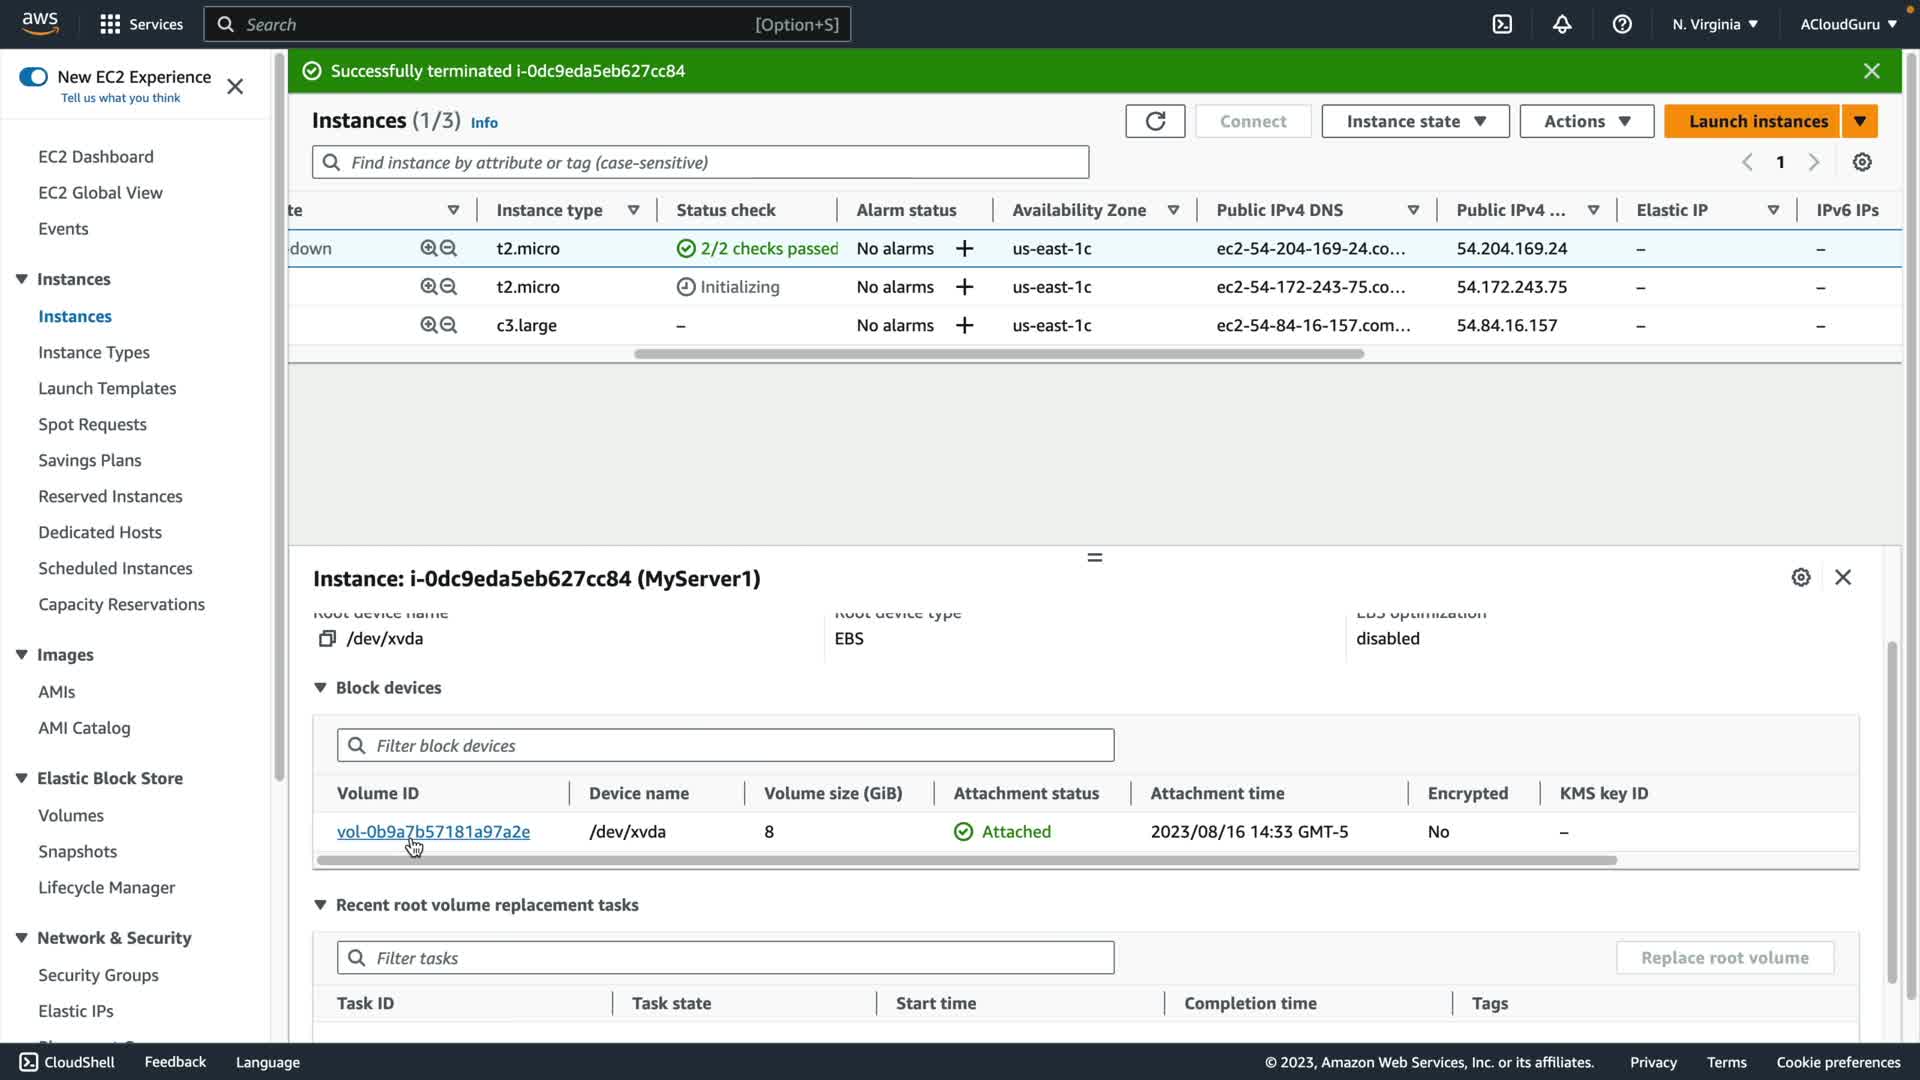
Task: Collapse the Elastic Block Store sidebar group
Action: coord(21,778)
